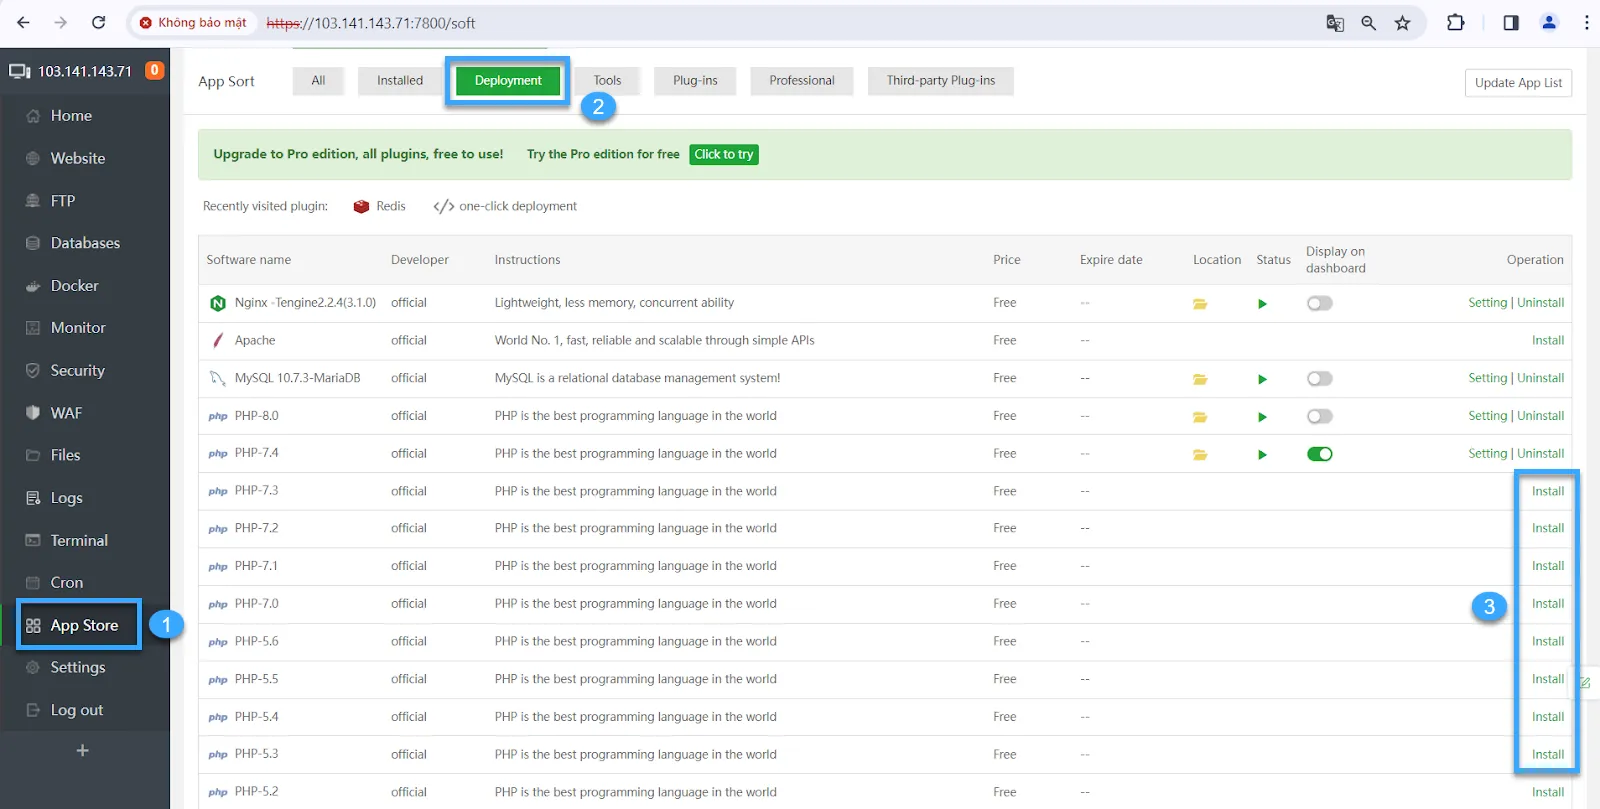Install Apache
The image size is (1600, 809).
click(x=1548, y=340)
